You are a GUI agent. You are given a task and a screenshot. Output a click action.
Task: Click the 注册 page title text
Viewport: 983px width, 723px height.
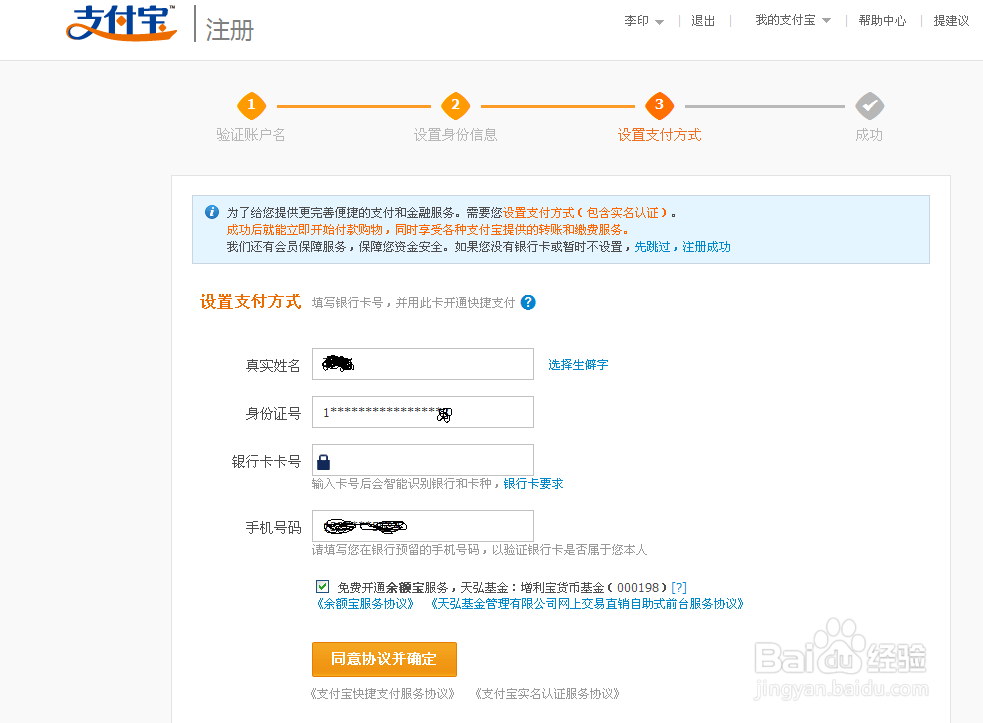(229, 30)
